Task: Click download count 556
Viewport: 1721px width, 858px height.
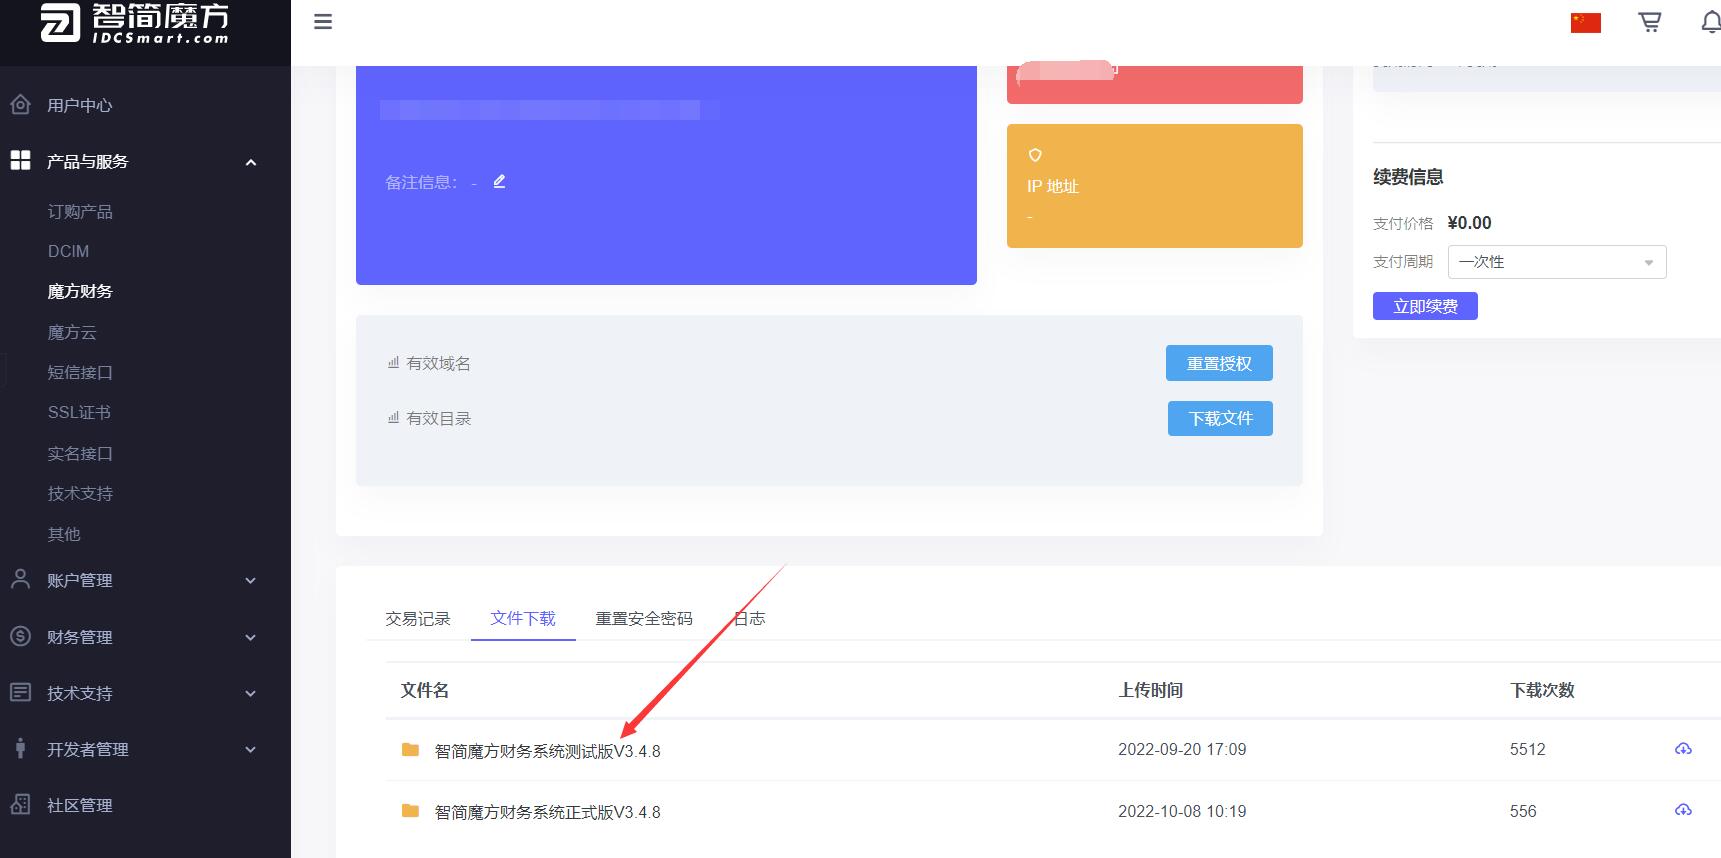Action: 1523,811
